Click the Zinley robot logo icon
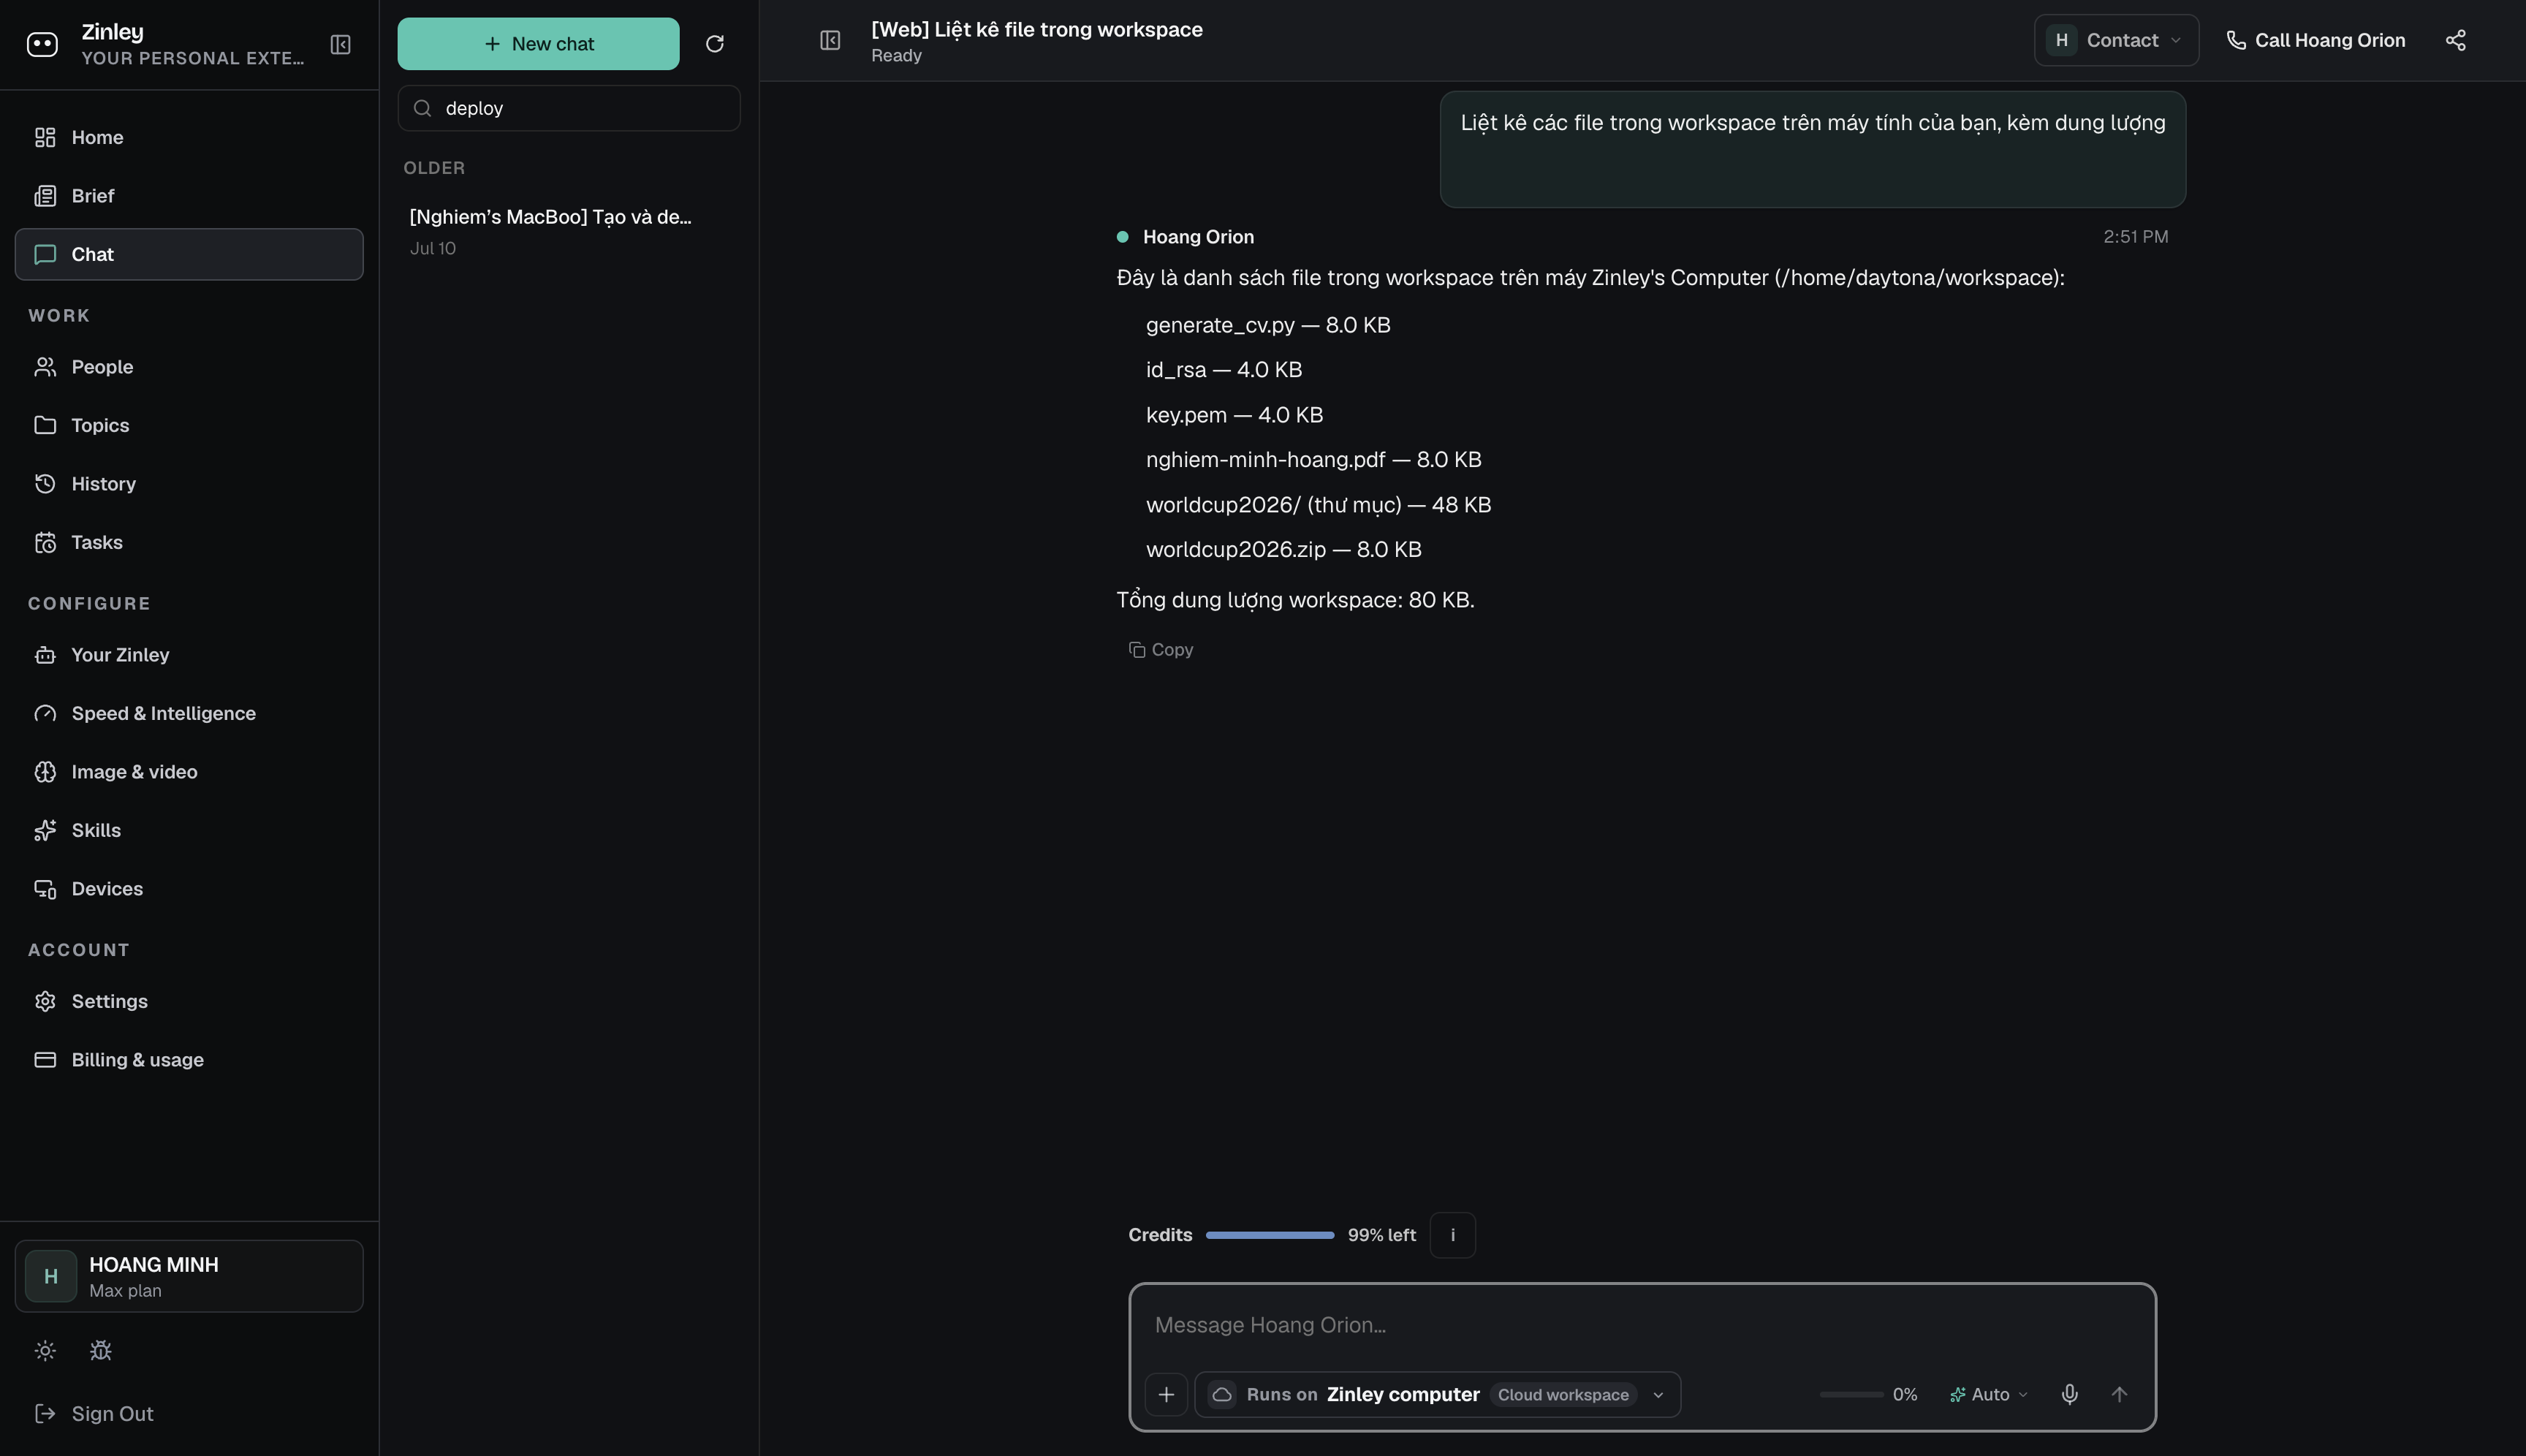 42,44
